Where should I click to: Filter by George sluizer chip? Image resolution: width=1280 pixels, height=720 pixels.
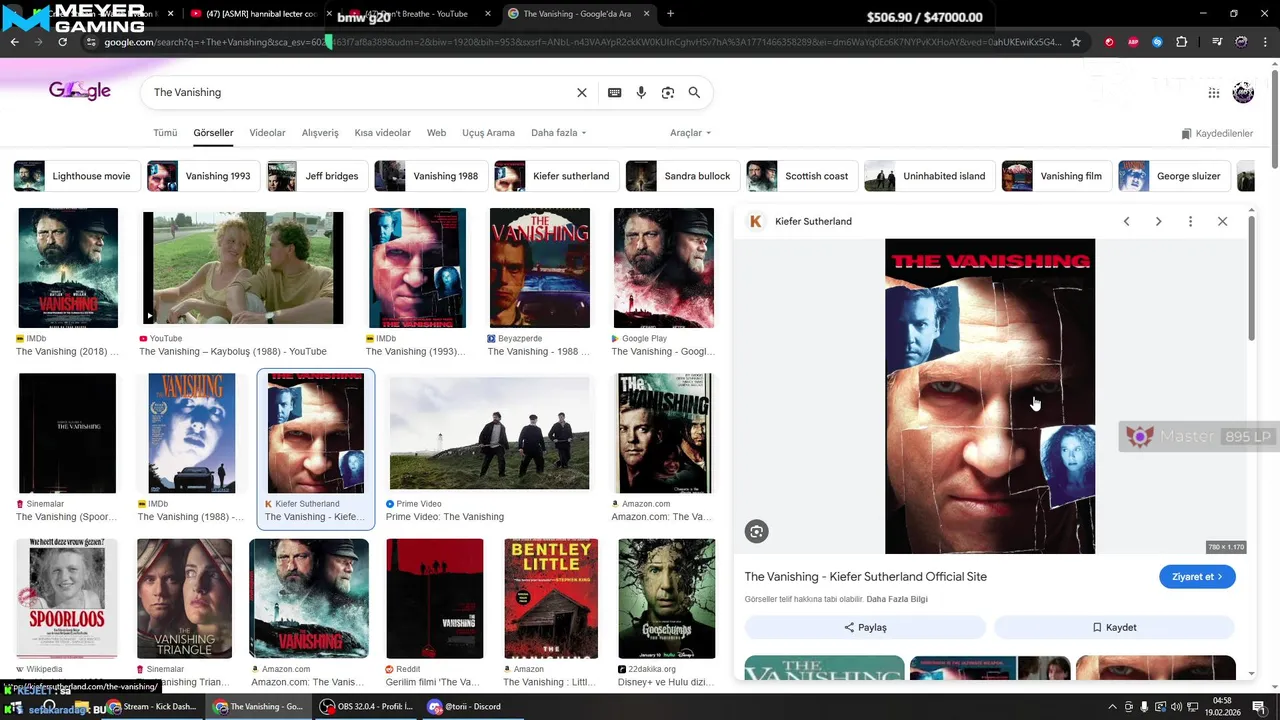(1174, 176)
